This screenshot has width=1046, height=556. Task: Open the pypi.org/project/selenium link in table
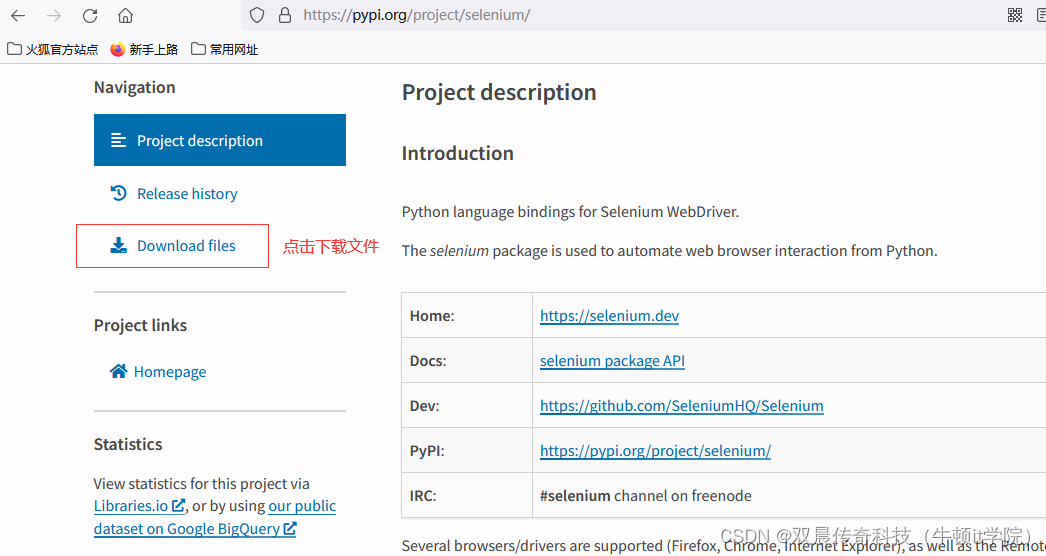coord(655,451)
